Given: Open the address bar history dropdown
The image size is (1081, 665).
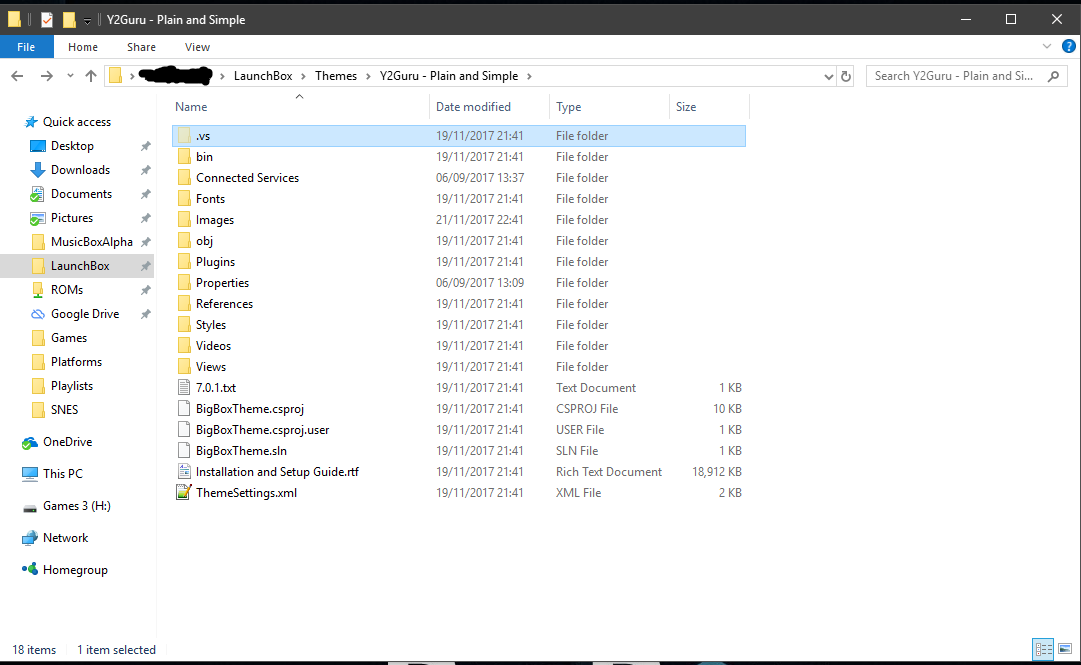Looking at the screenshot, I should click(x=829, y=76).
